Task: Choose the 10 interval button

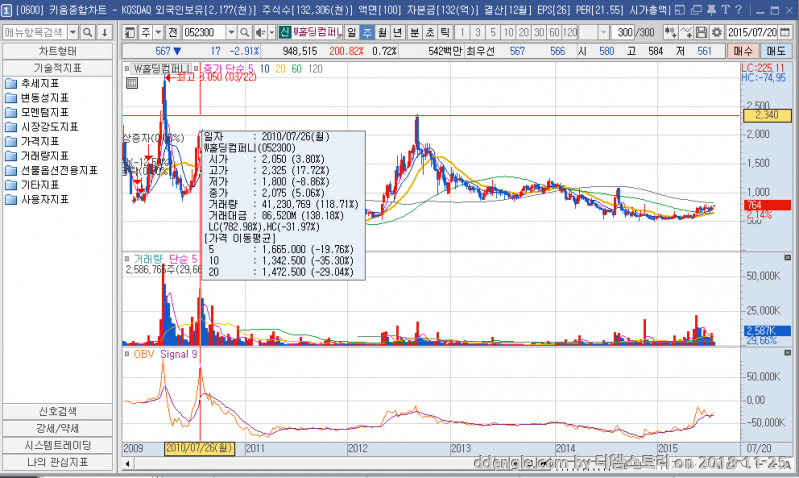Action: point(509,33)
